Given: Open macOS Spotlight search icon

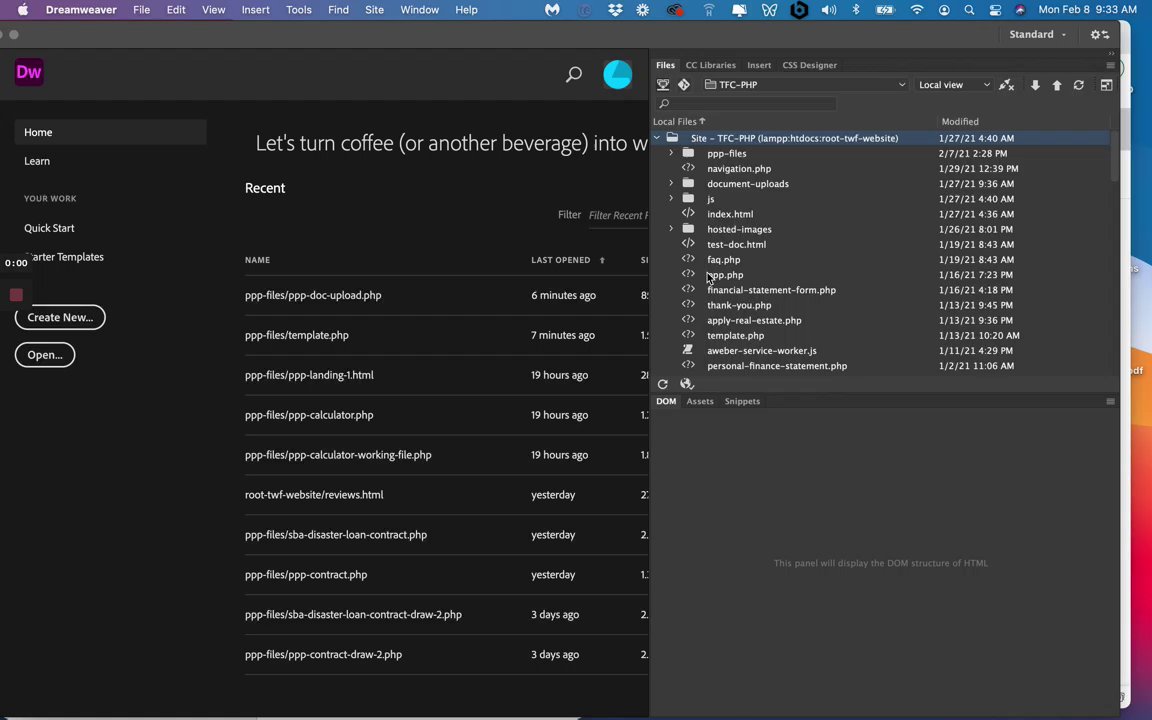Looking at the screenshot, I should tap(969, 10).
